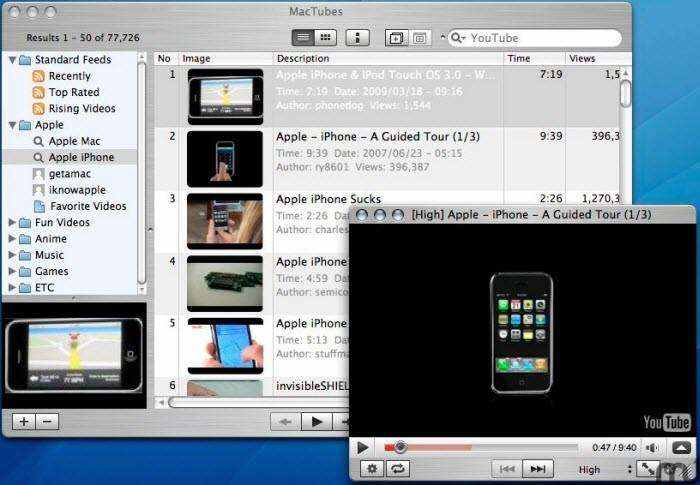Screen dimensions: 700x485
Task: Select A Guided Tour (1/3) thumbnail
Action: (x=225, y=159)
